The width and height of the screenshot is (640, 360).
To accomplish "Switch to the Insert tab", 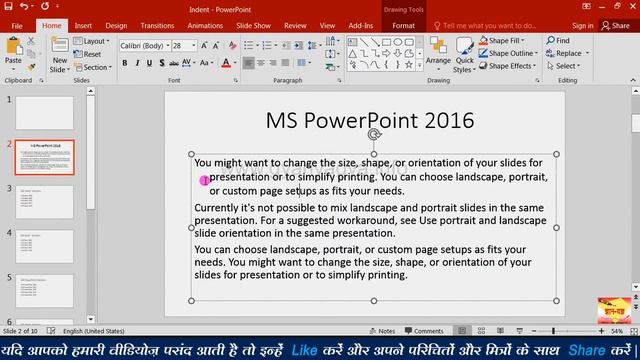I will point(83,25).
